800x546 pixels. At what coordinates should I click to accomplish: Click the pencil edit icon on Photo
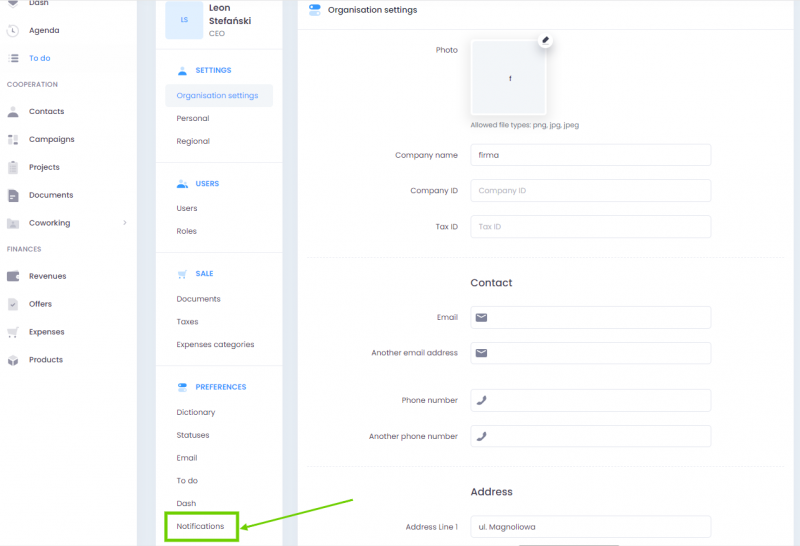[545, 40]
